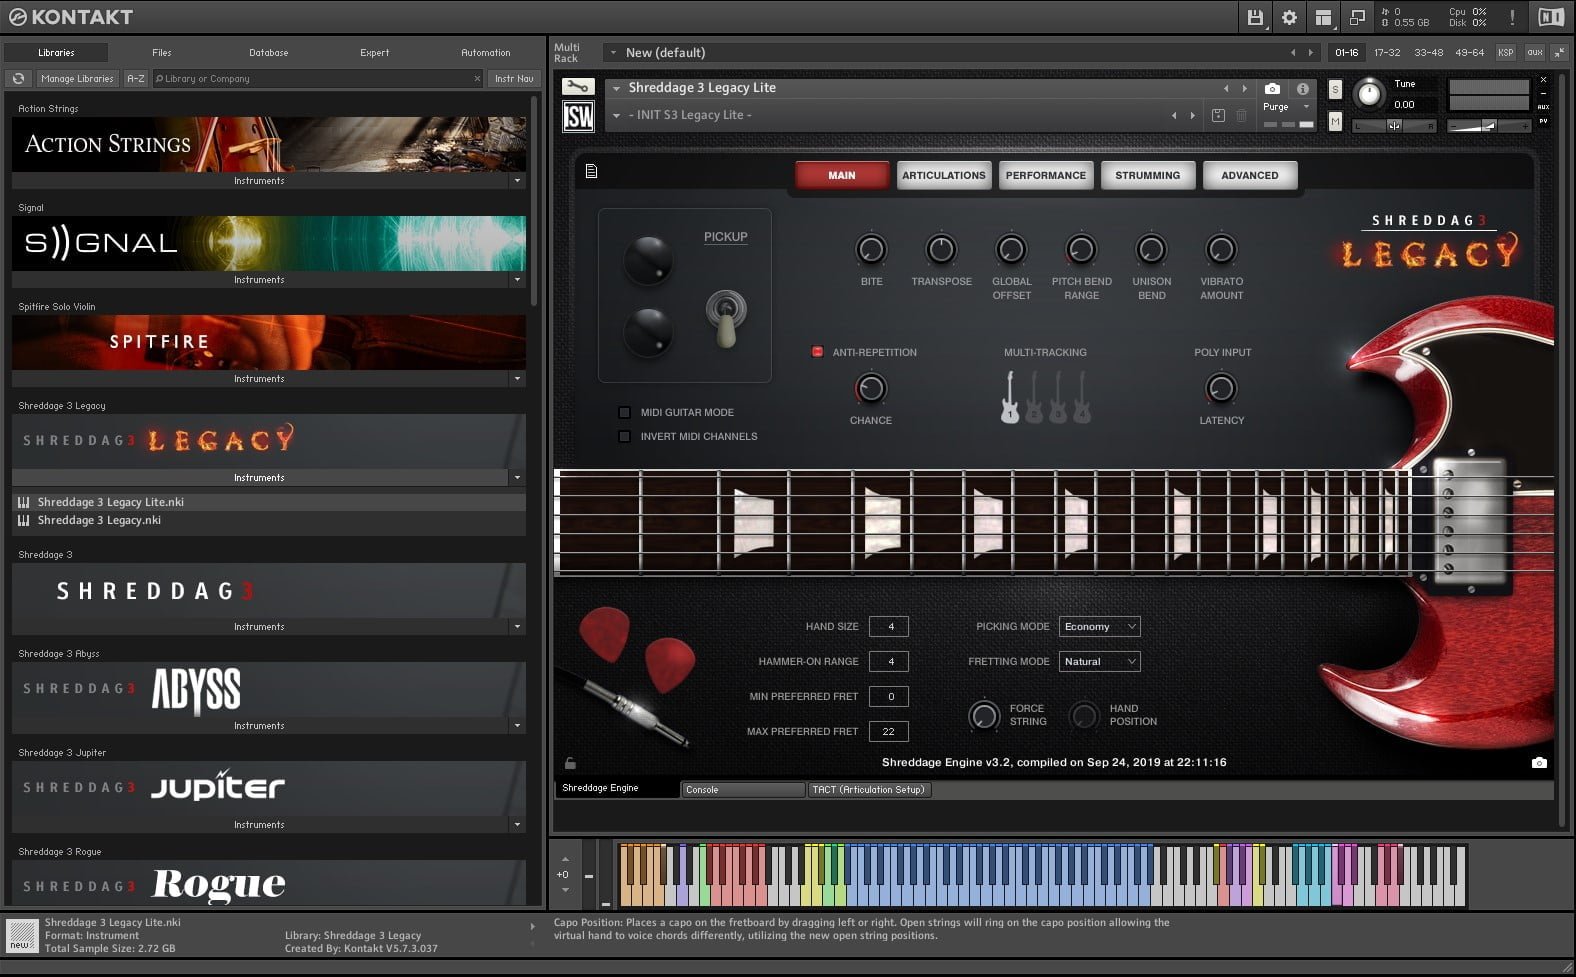Image resolution: width=1576 pixels, height=977 pixels.
Task: Switch to the Strumming tab
Action: point(1148,175)
